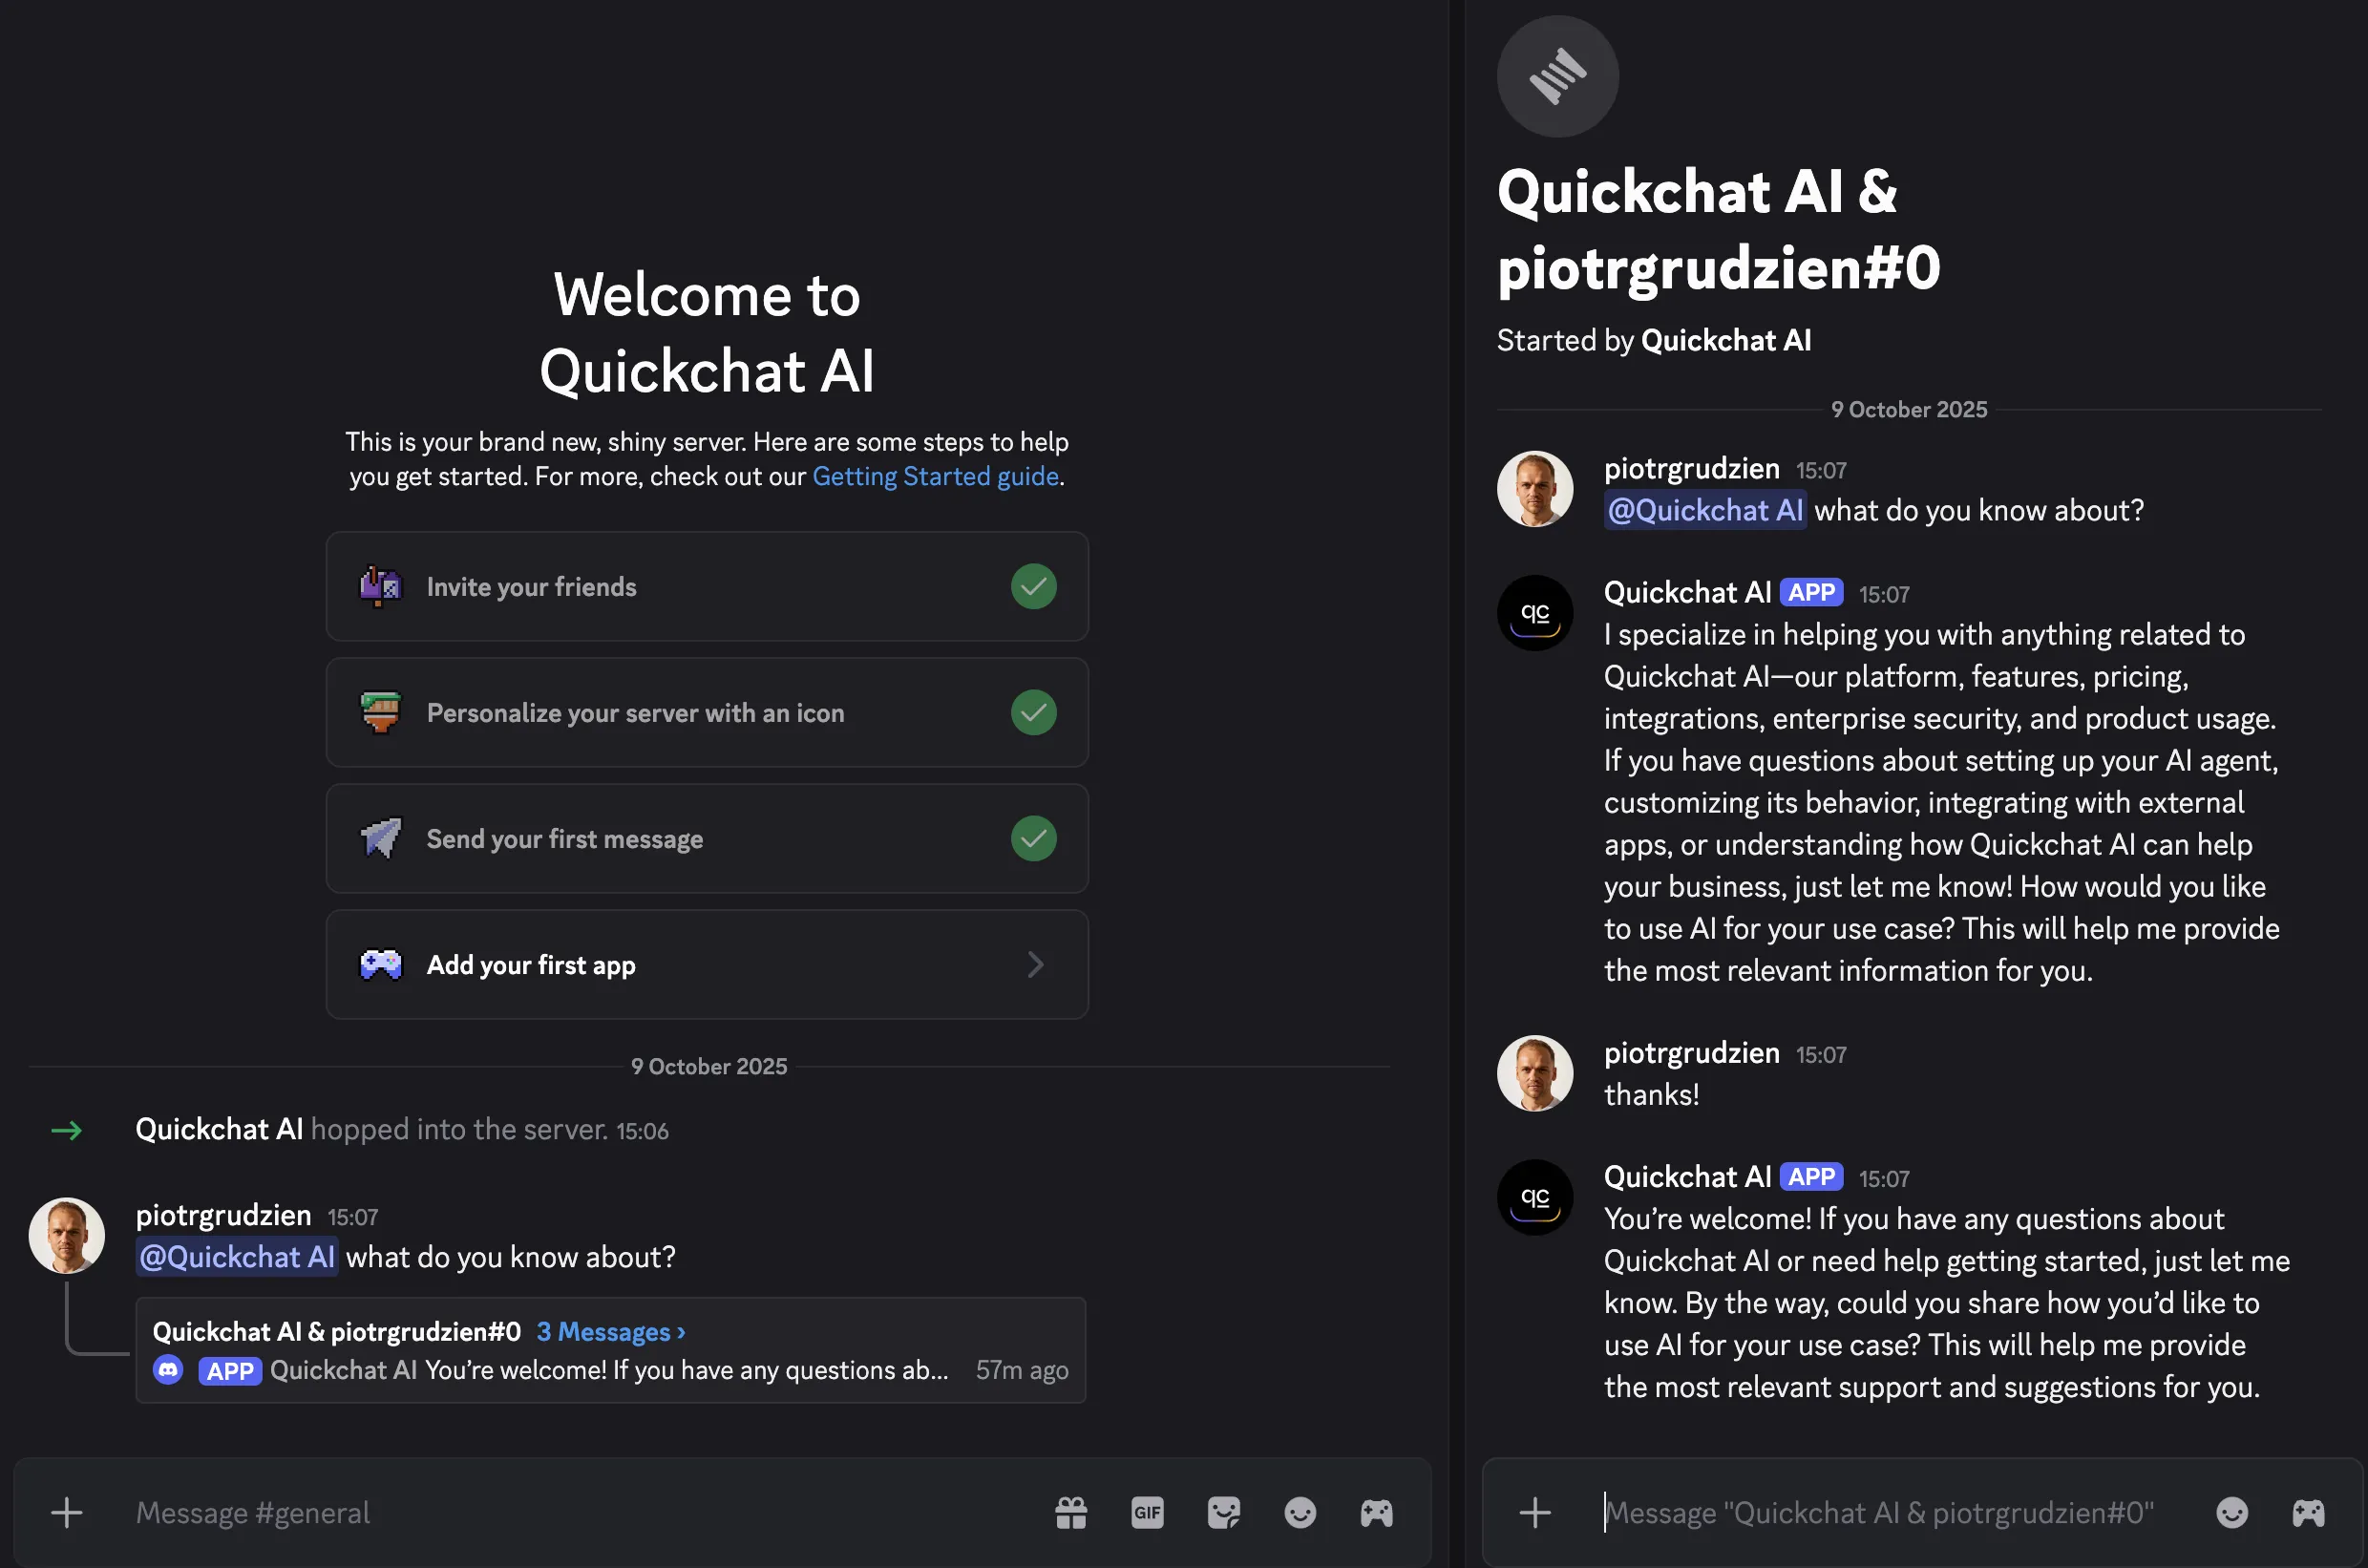
Task: Open the gift icon in #general message bar
Action: point(1071,1512)
